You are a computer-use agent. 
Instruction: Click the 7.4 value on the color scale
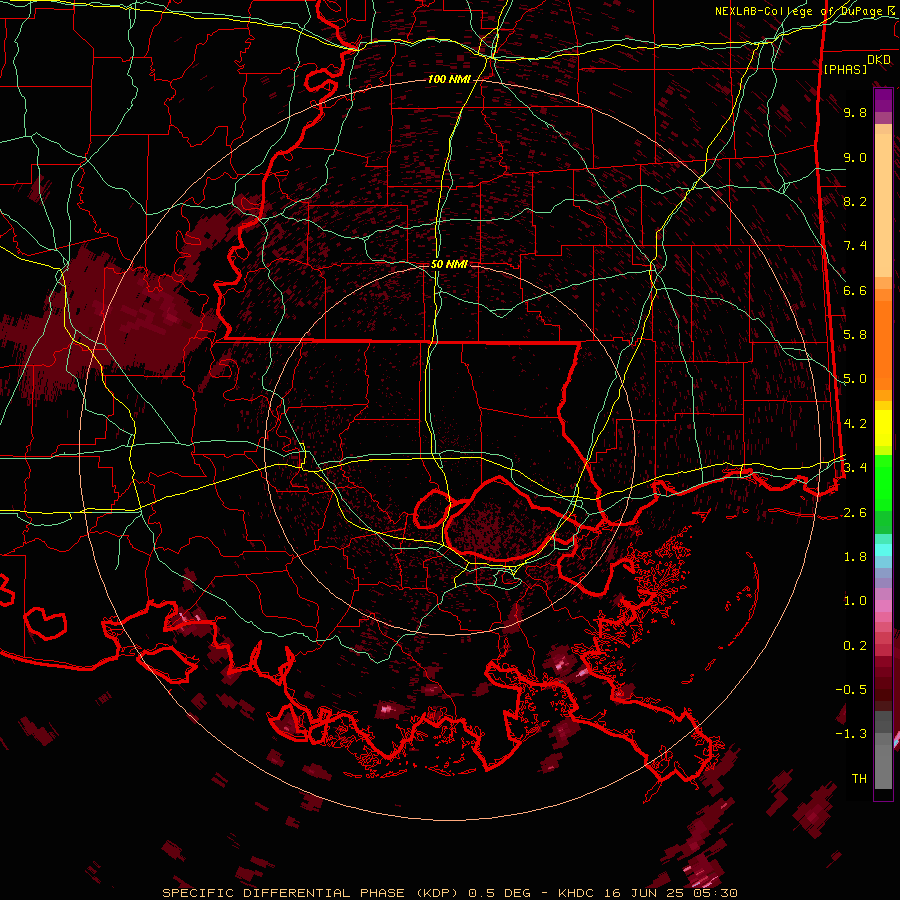tap(855, 246)
